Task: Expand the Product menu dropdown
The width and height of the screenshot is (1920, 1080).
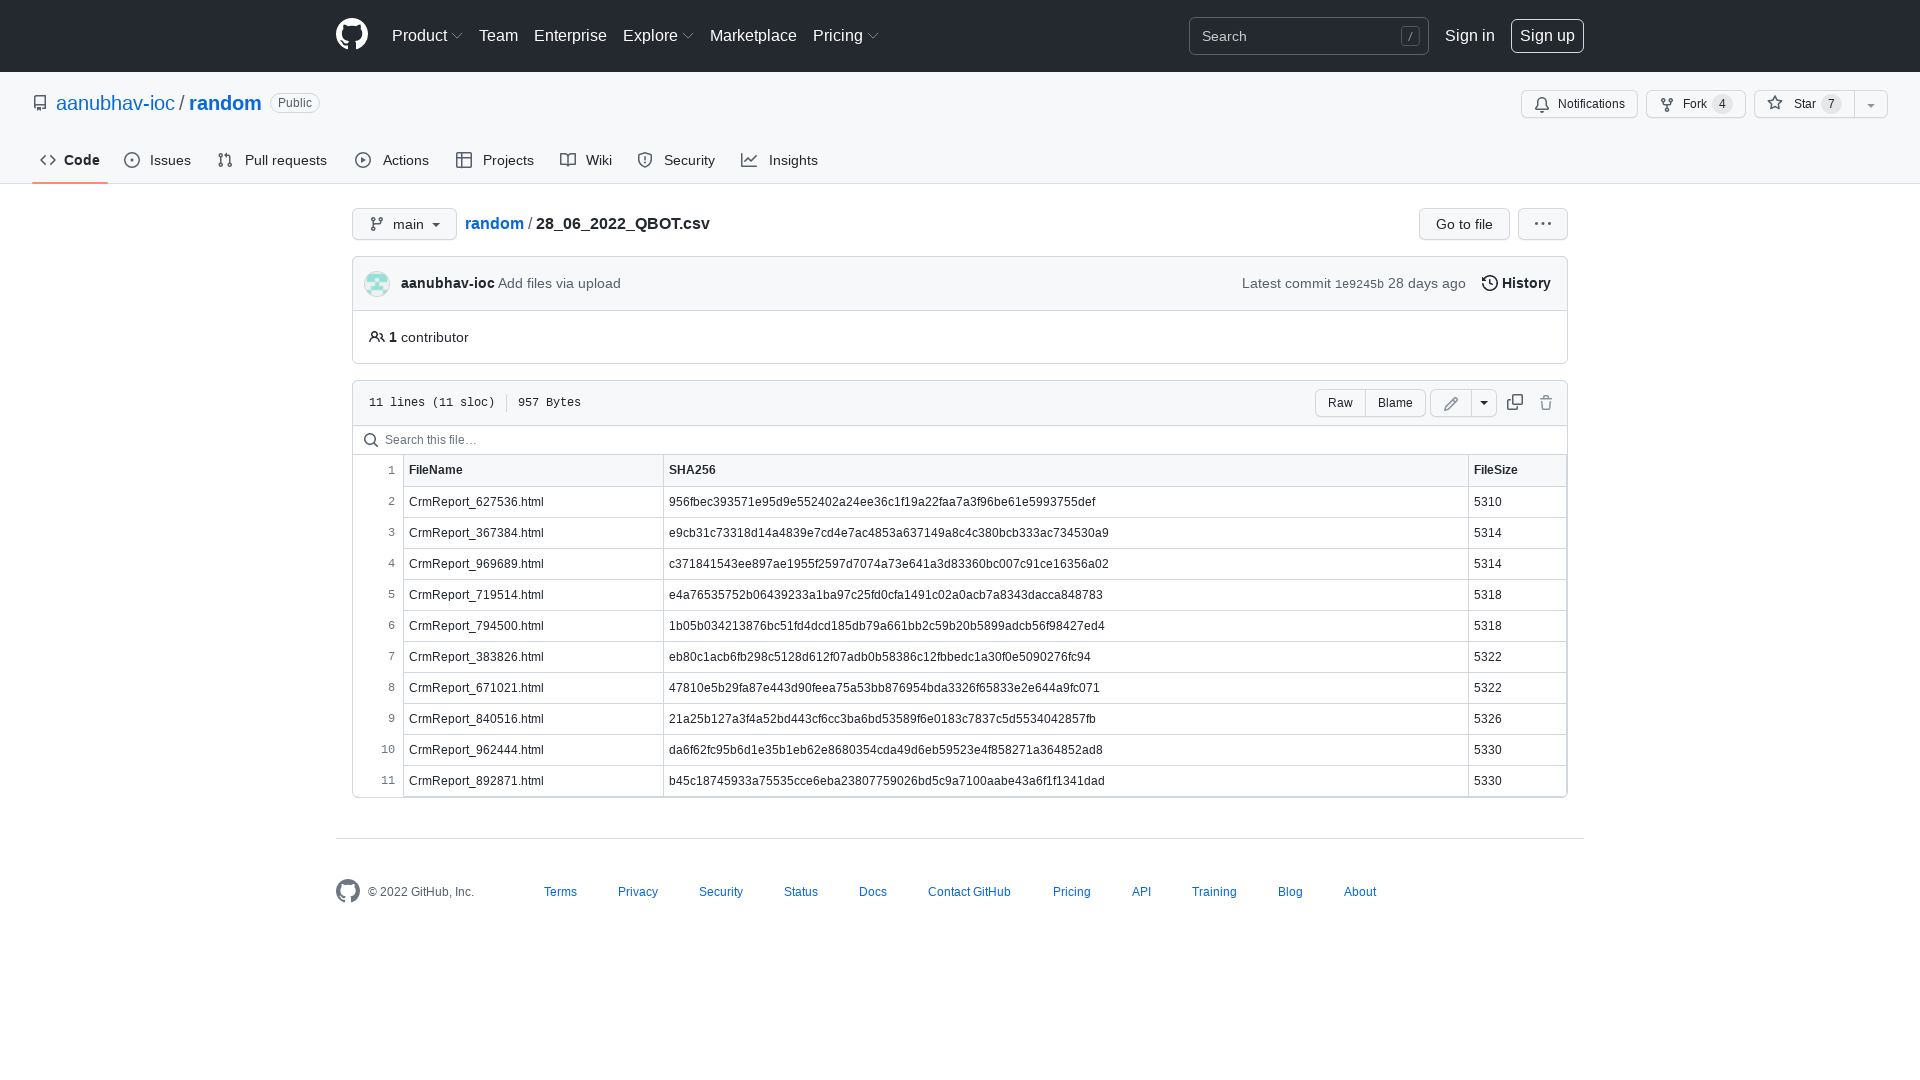Action: pyautogui.click(x=427, y=35)
